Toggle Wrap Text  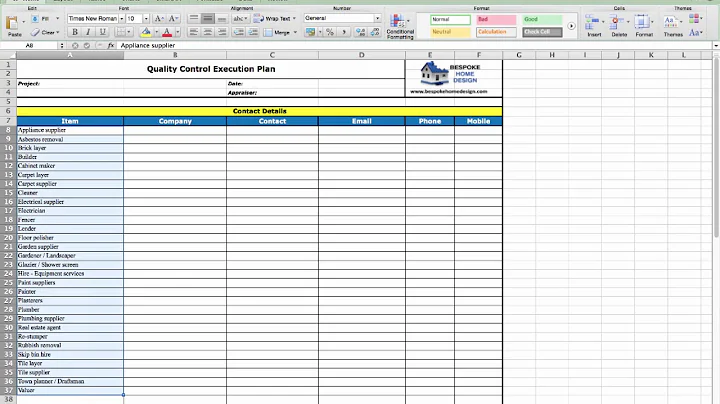(x=275, y=19)
